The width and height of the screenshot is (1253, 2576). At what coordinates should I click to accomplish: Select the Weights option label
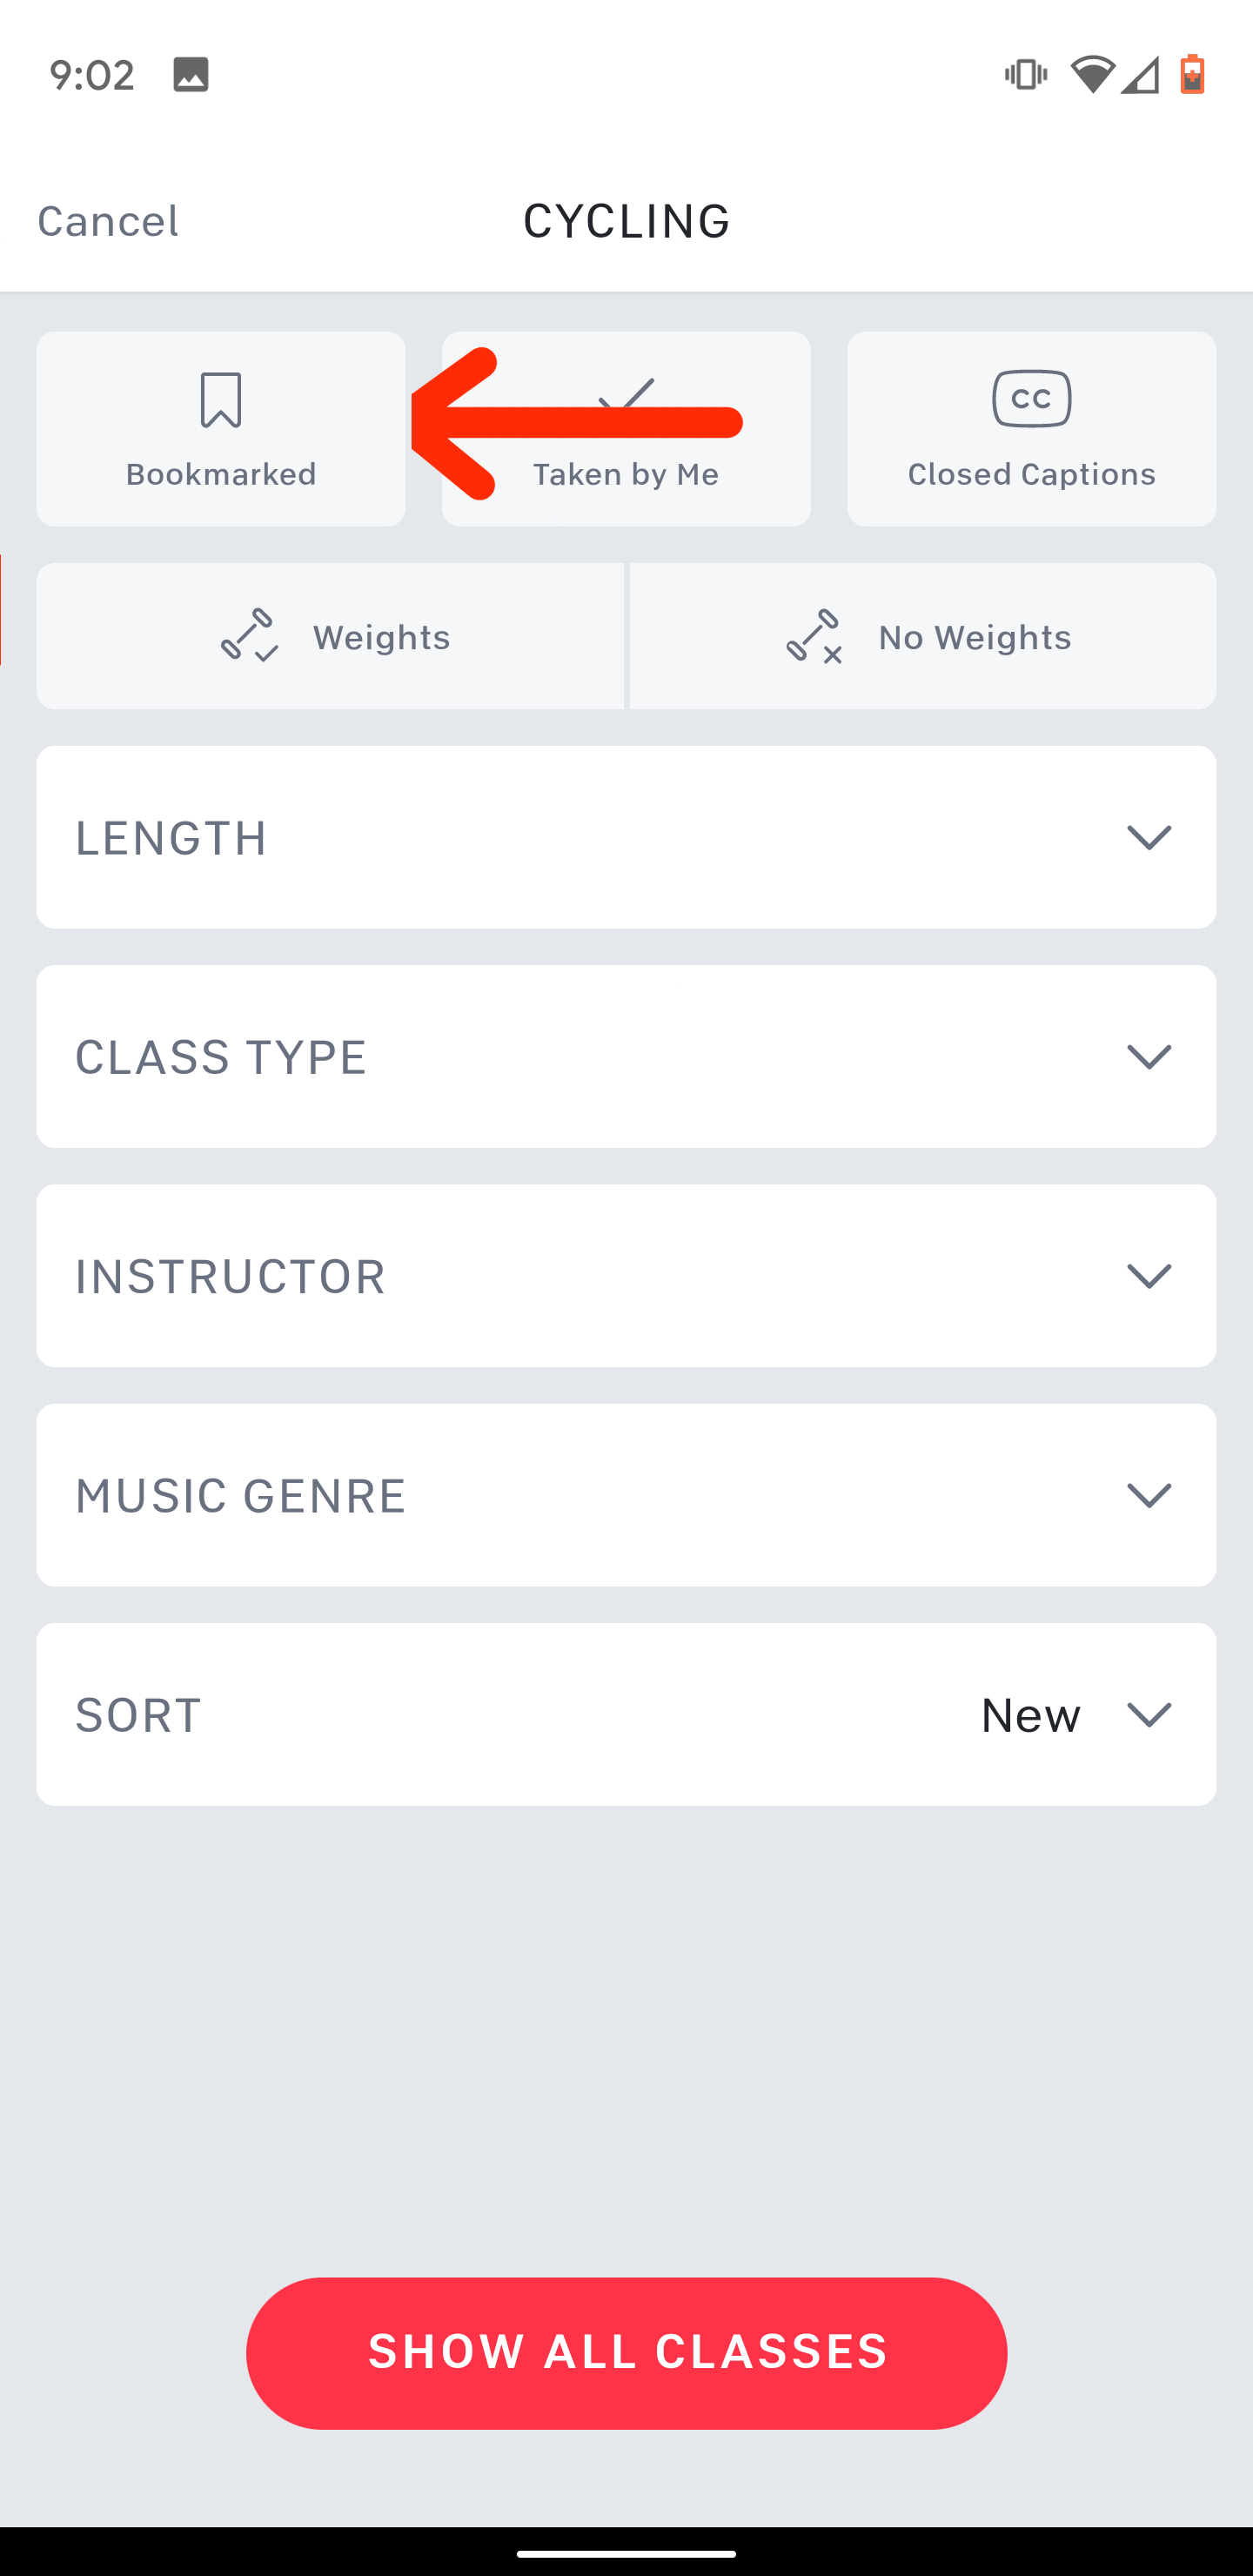[381, 637]
